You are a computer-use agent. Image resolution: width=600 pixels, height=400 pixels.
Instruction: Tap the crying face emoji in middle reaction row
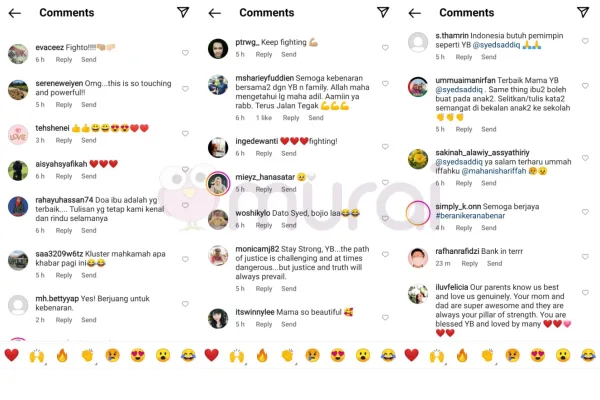click(x=312, y=356)
